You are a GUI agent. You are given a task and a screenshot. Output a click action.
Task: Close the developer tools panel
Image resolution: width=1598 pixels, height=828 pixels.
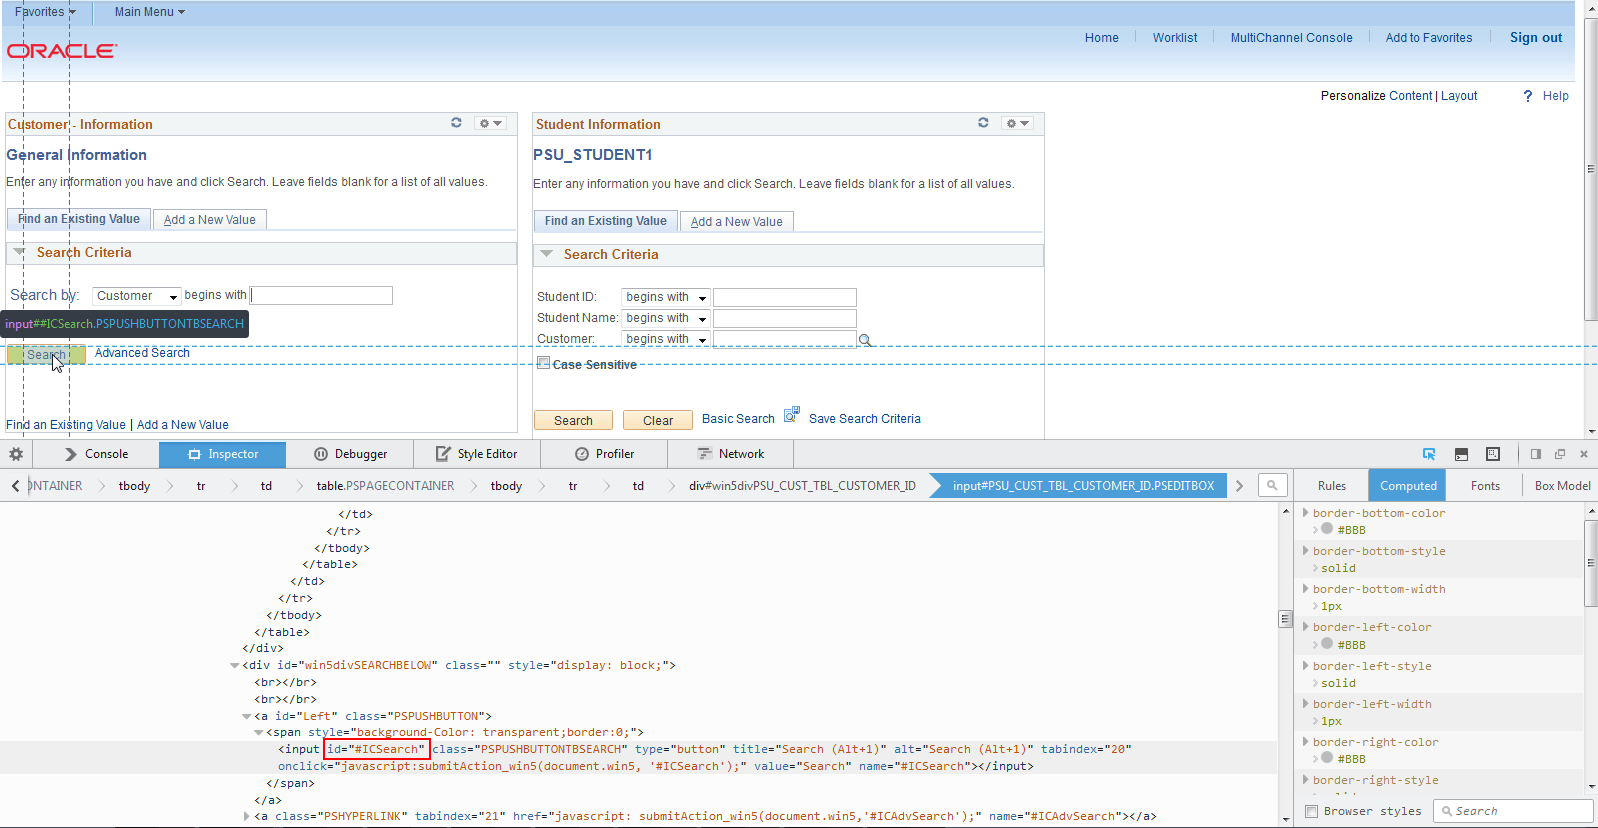click(x=1584, y=454)
